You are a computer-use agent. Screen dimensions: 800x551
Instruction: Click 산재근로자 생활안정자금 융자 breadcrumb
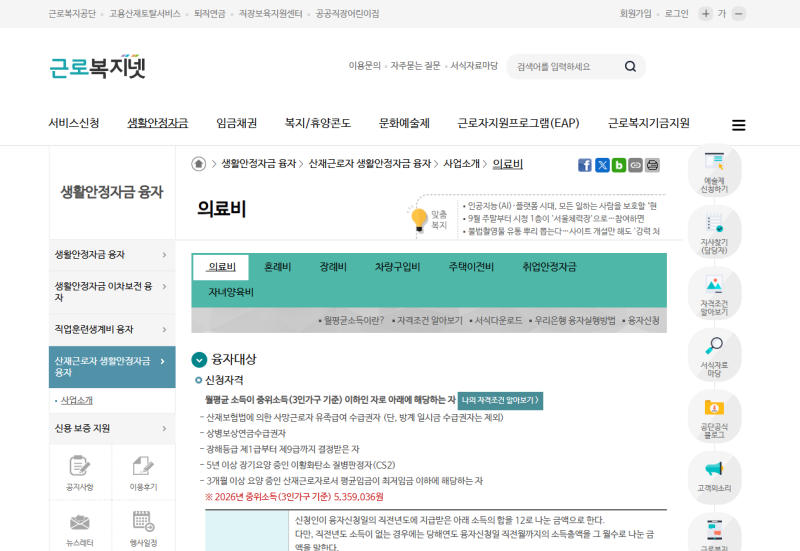tap(370, 164)
